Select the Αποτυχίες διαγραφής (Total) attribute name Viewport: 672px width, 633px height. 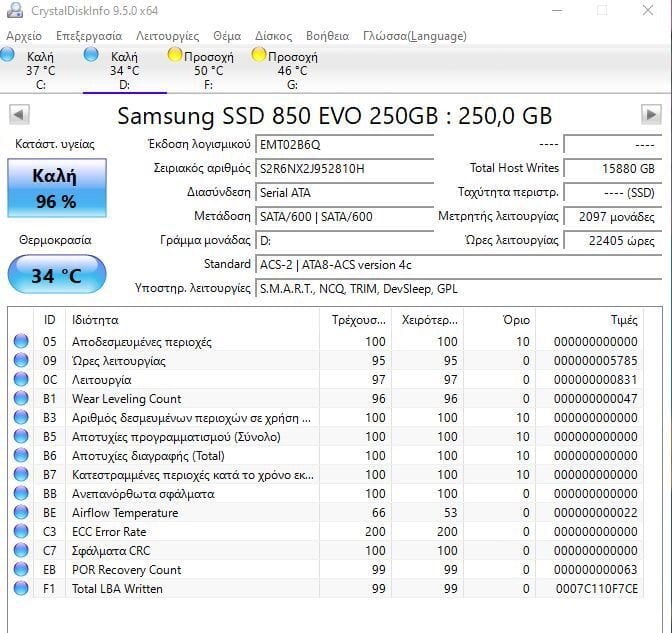point(148,456)
